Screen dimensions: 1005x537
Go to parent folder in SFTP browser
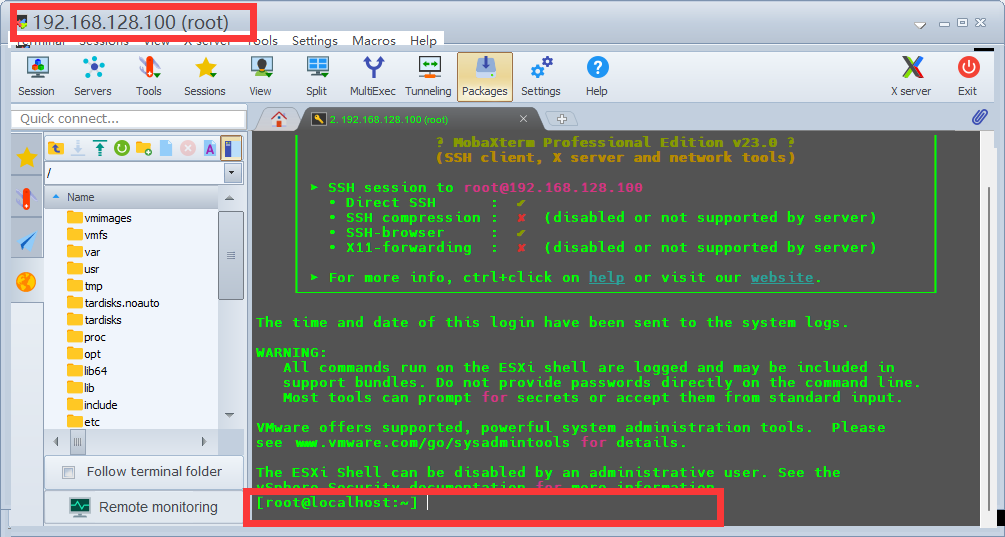point(56,148)
